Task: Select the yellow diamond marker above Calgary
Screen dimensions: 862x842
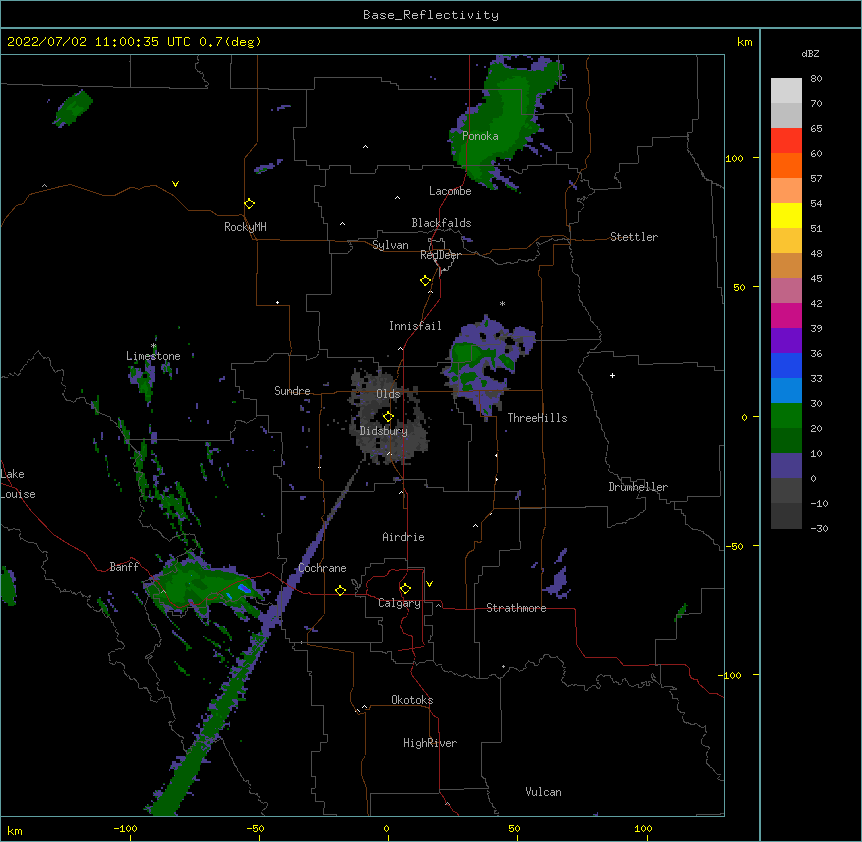Action: click(x=405, y=589)
